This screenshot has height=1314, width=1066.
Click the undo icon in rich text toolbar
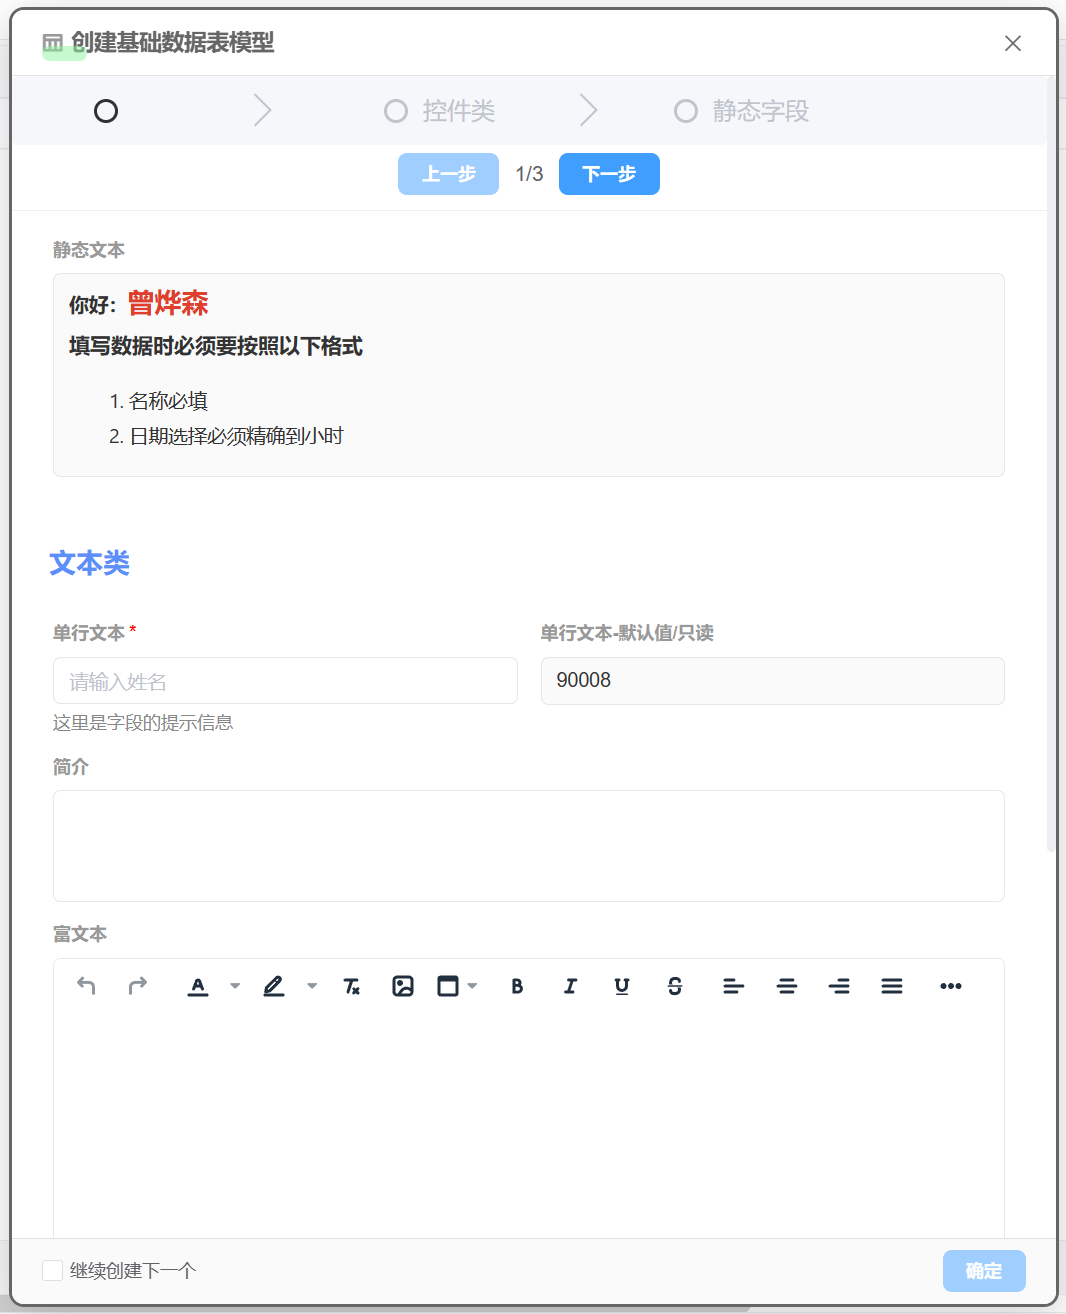point(86,986)
